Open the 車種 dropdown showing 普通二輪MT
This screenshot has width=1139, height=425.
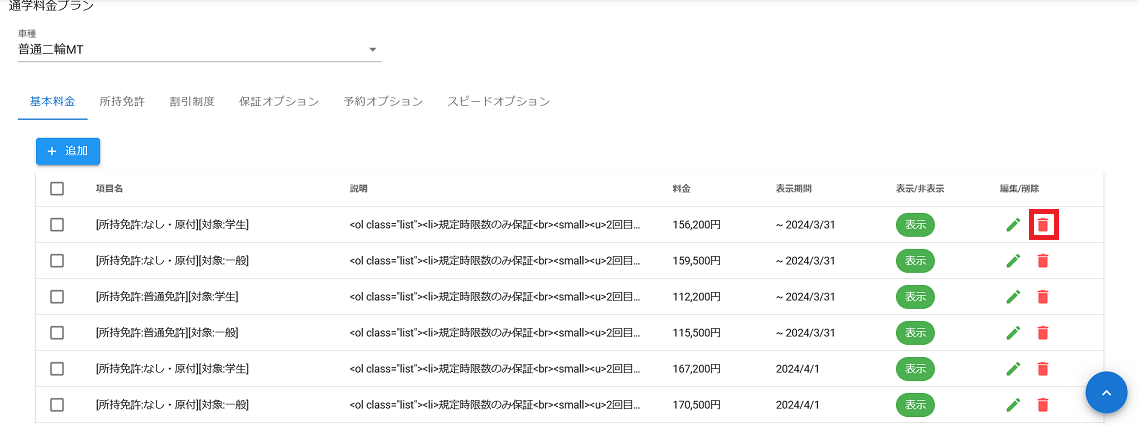(199, 49)
